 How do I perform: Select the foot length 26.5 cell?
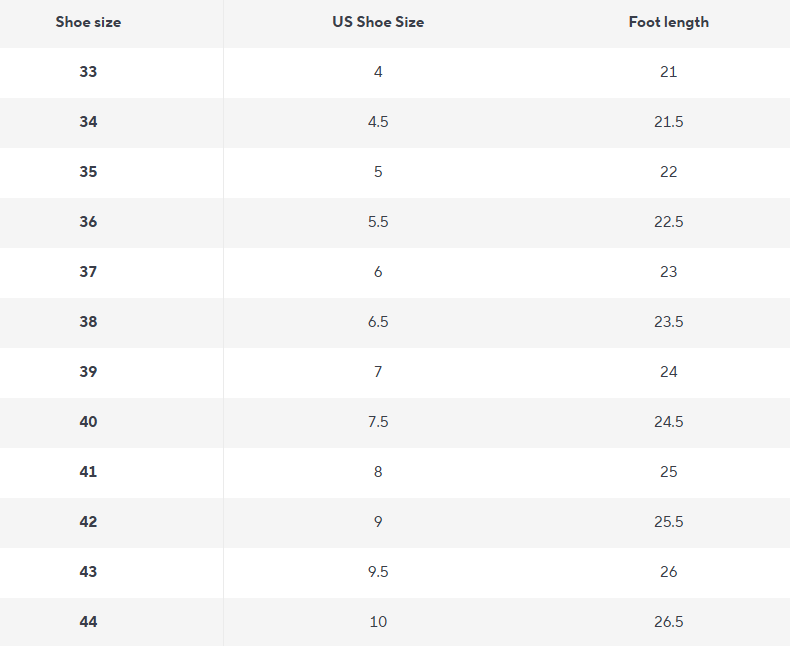pos(668,622)
